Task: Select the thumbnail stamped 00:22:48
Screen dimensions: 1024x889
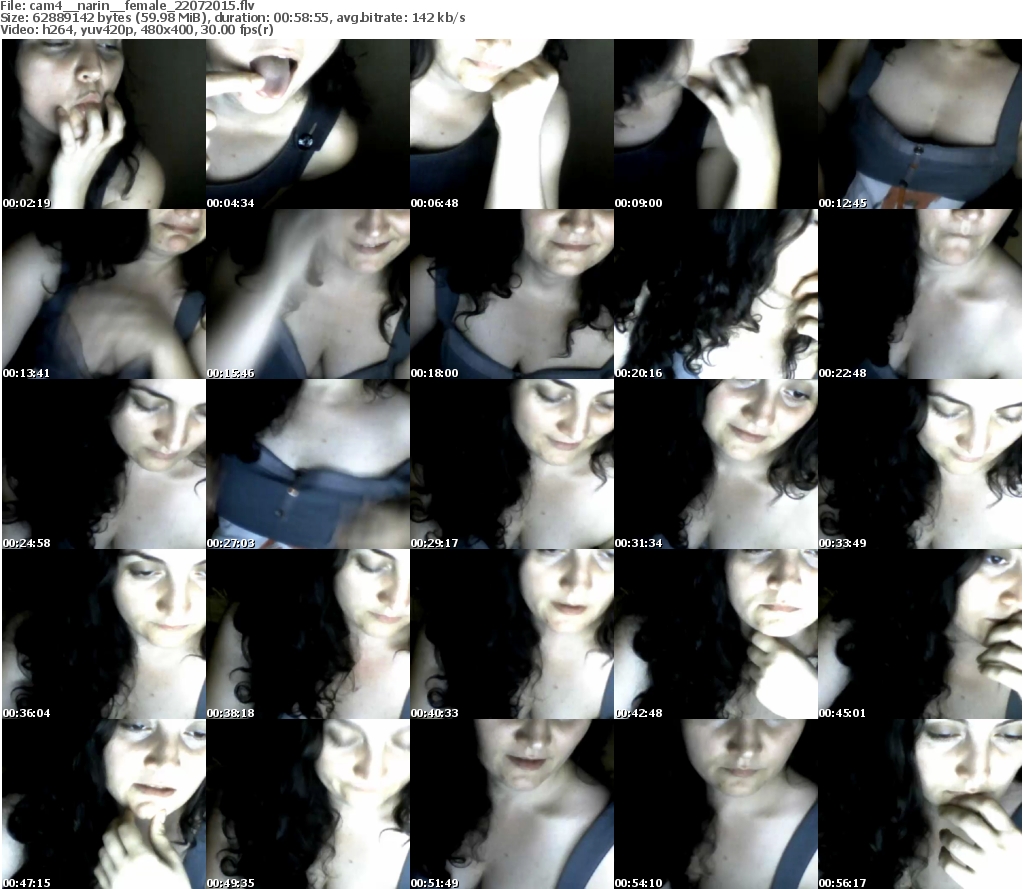Action: coord(920,294)
